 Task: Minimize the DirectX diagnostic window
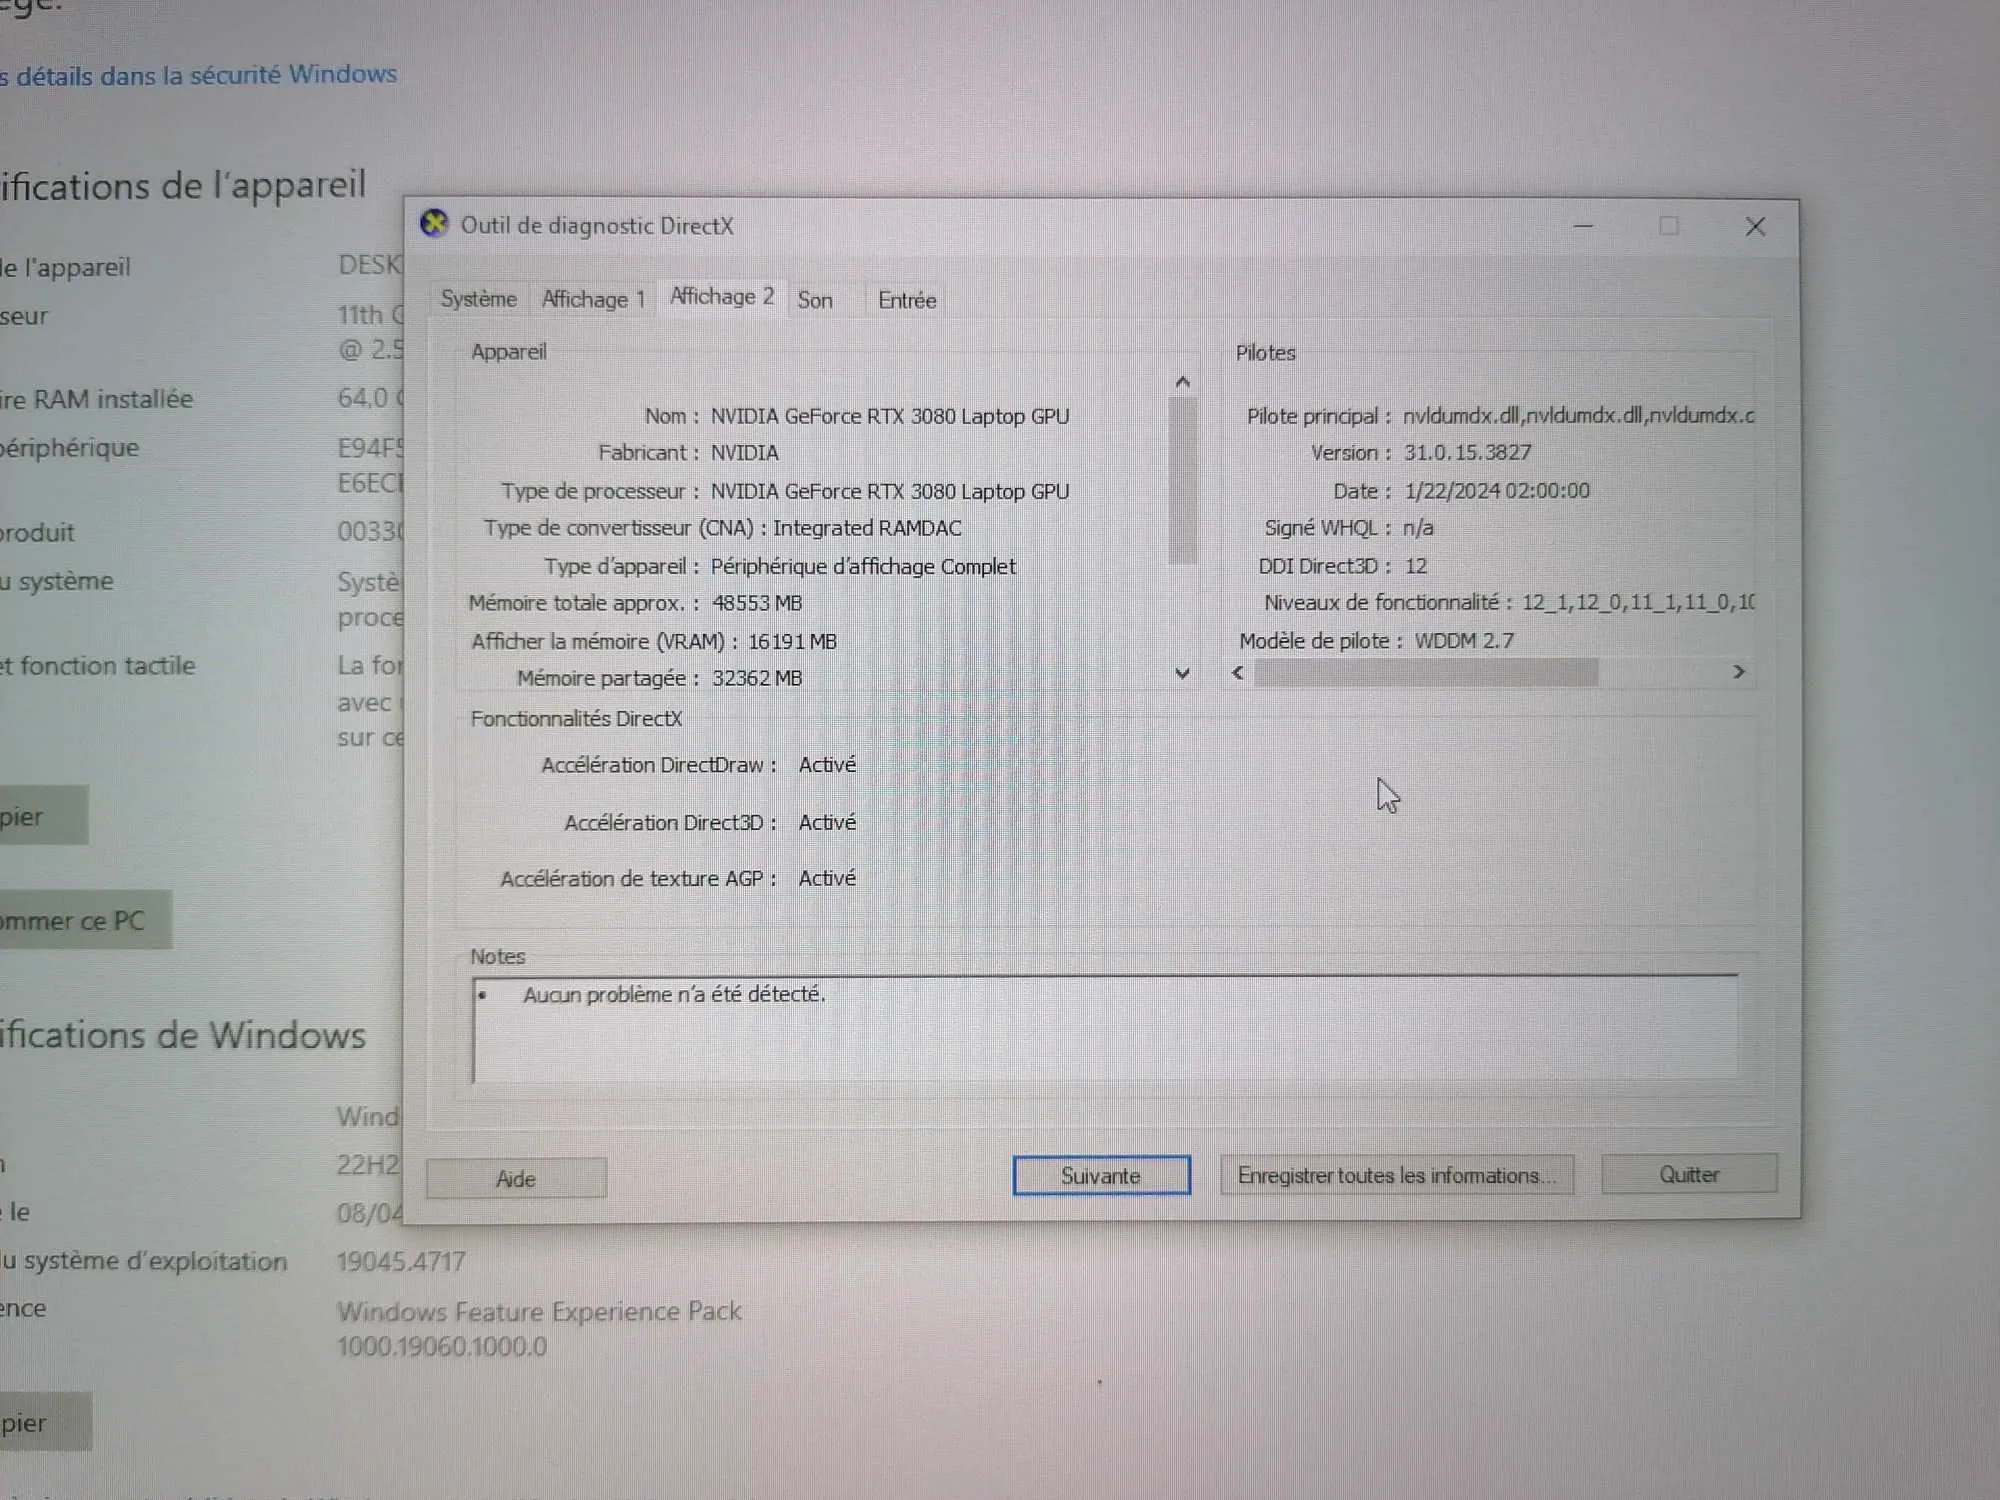click(x=1583, y=226)
